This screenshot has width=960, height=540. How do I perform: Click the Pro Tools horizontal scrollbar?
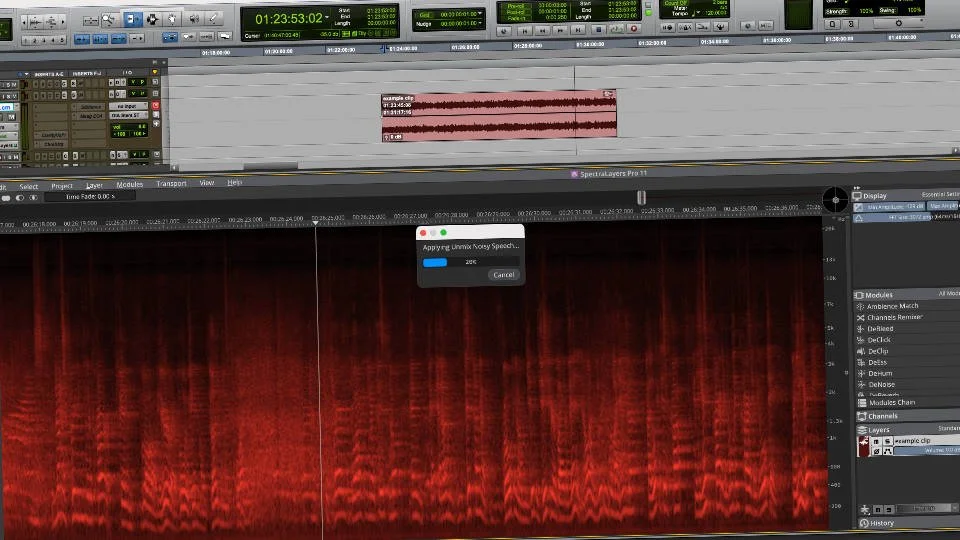tap(270, 165)
